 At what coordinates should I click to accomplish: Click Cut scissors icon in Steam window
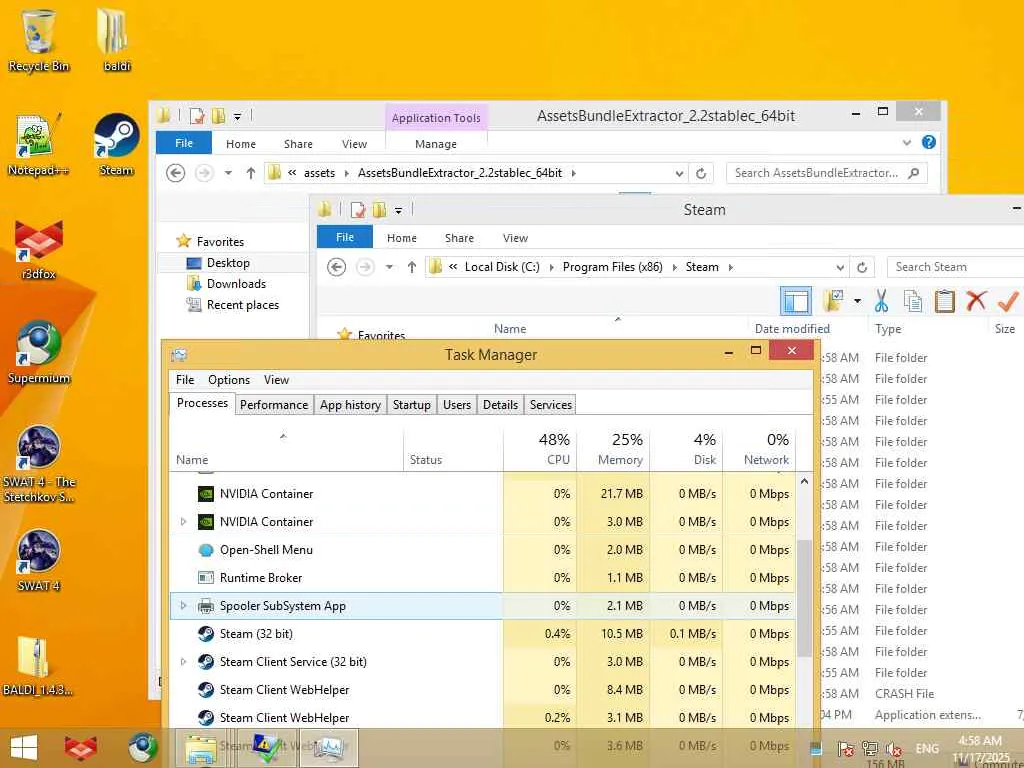click(881, 301)
